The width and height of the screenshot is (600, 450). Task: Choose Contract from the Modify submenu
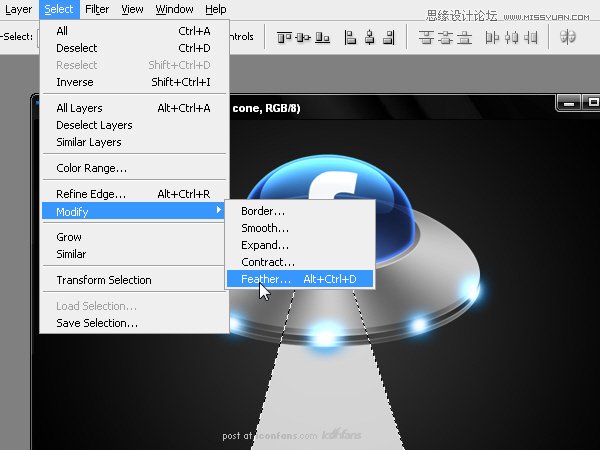point(268,262)
